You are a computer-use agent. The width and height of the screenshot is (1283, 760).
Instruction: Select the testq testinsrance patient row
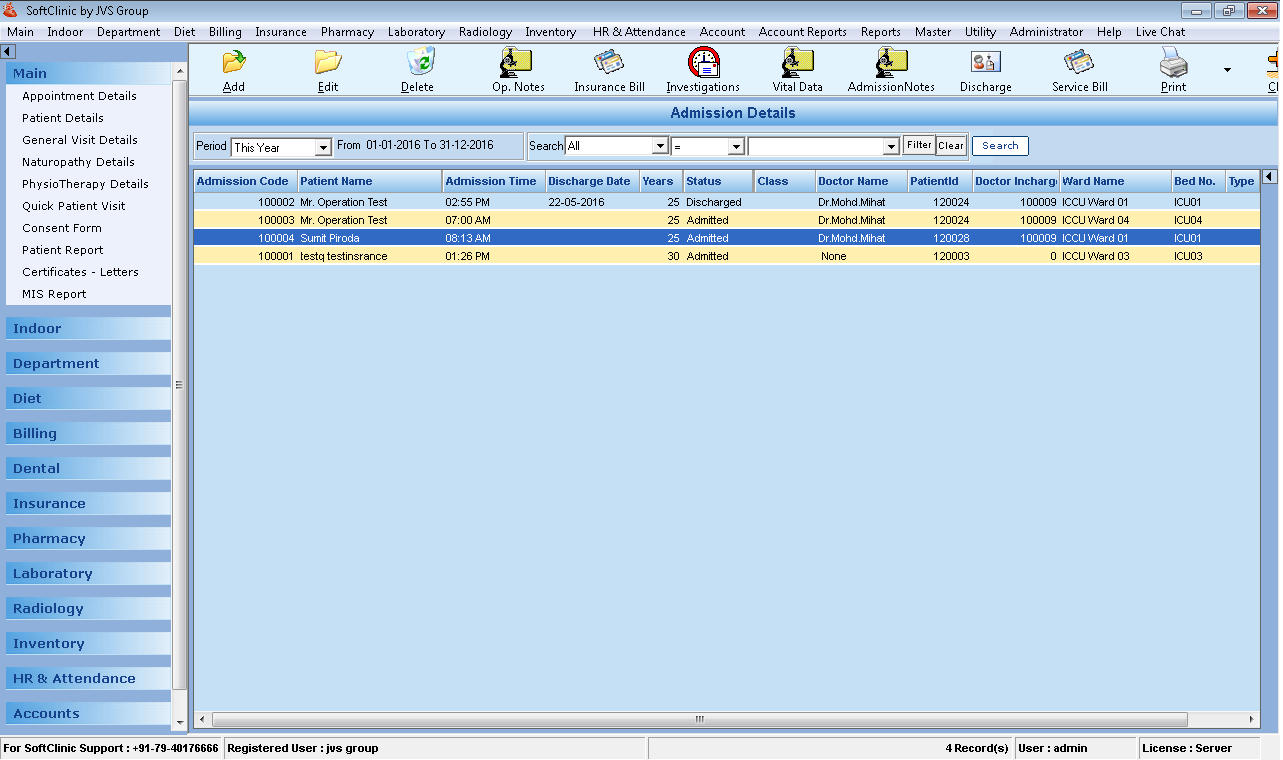[x=726, y=256]
